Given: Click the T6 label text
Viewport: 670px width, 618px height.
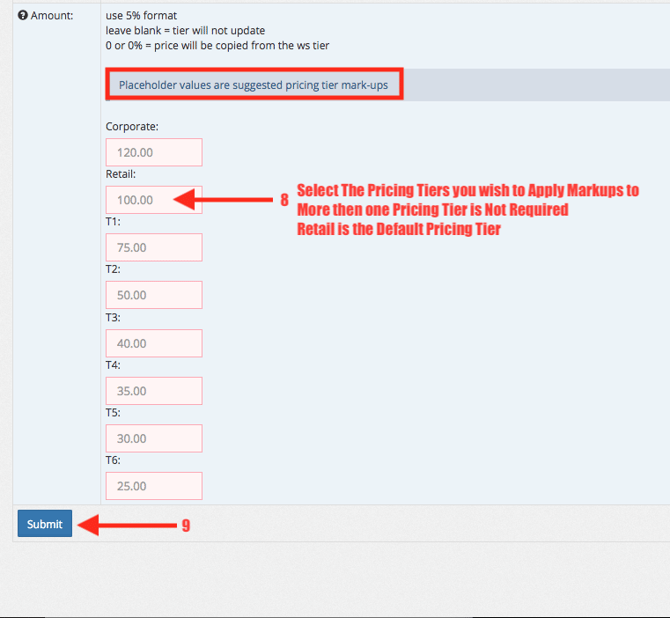Looking at the screenshot, I should 113,460.
